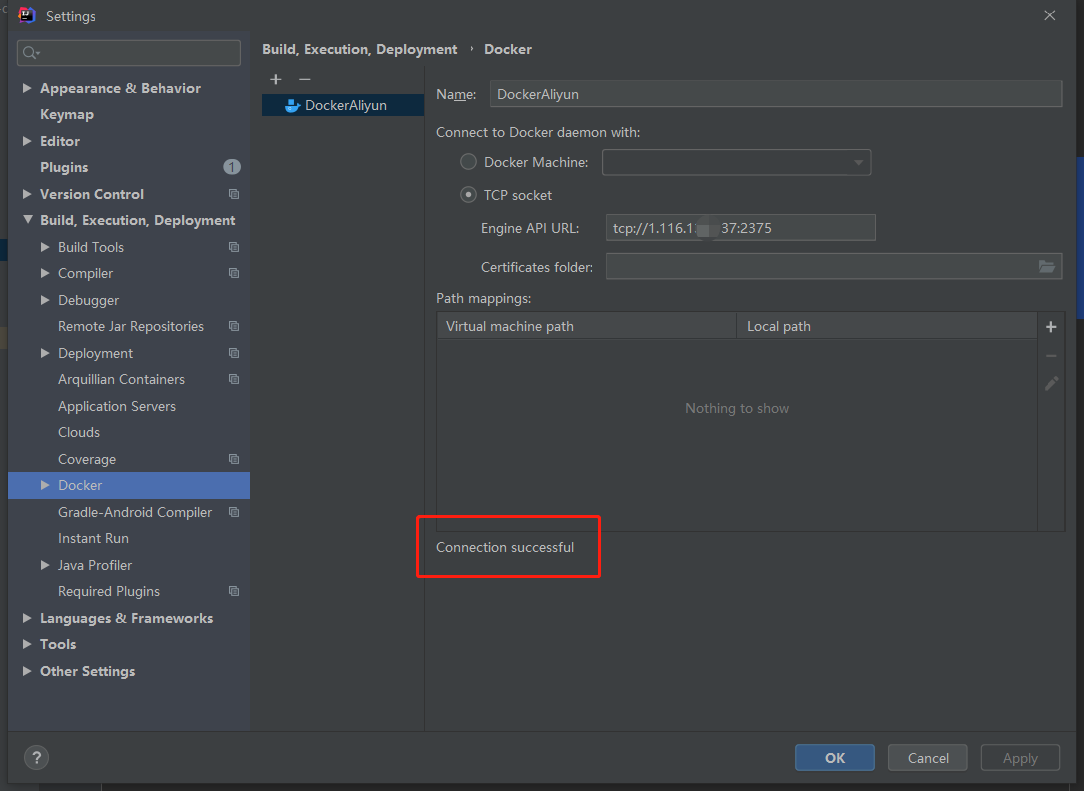This screenshot has width=1084, height=791.
Task: Click project-level icon beside Remote Jar Repositories
Action: point(234,326)
